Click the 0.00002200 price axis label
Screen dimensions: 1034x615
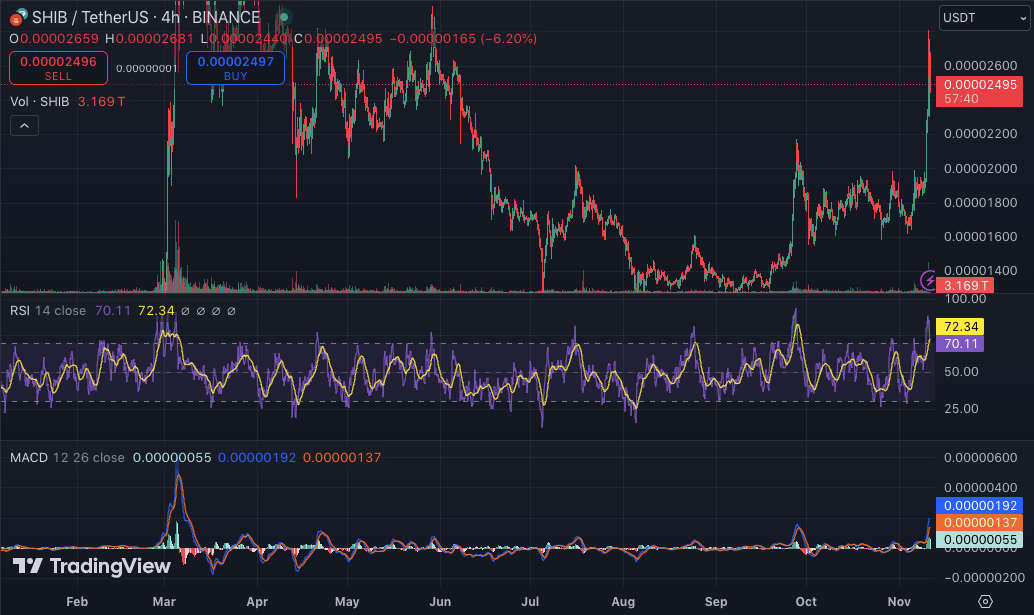pos(981,134)
